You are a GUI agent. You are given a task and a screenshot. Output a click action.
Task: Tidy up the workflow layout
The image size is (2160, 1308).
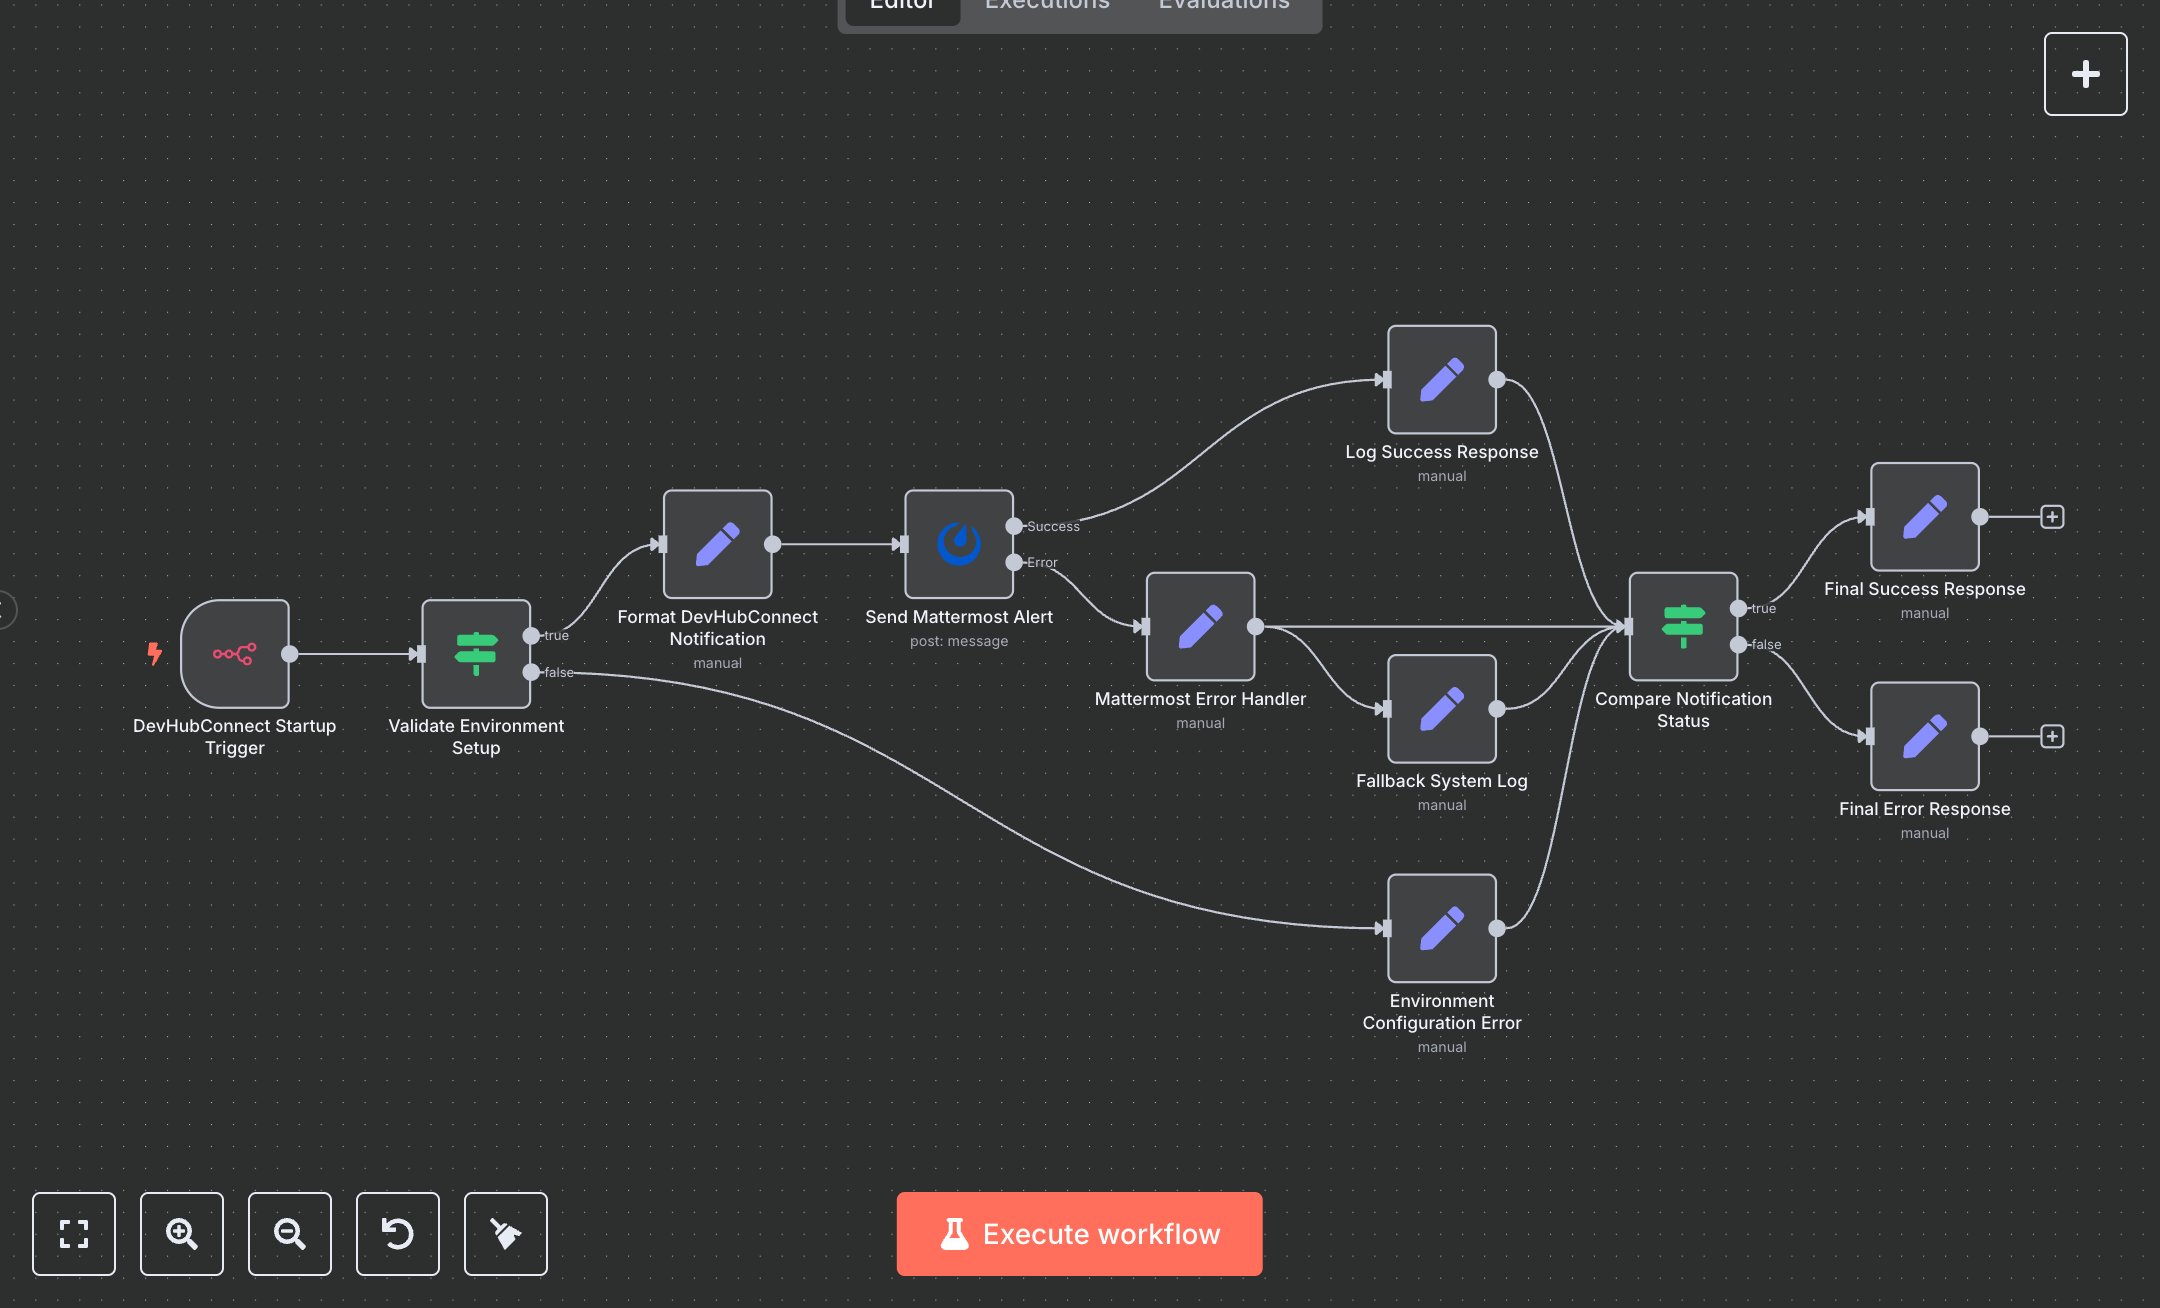(x=505, y=1234)
